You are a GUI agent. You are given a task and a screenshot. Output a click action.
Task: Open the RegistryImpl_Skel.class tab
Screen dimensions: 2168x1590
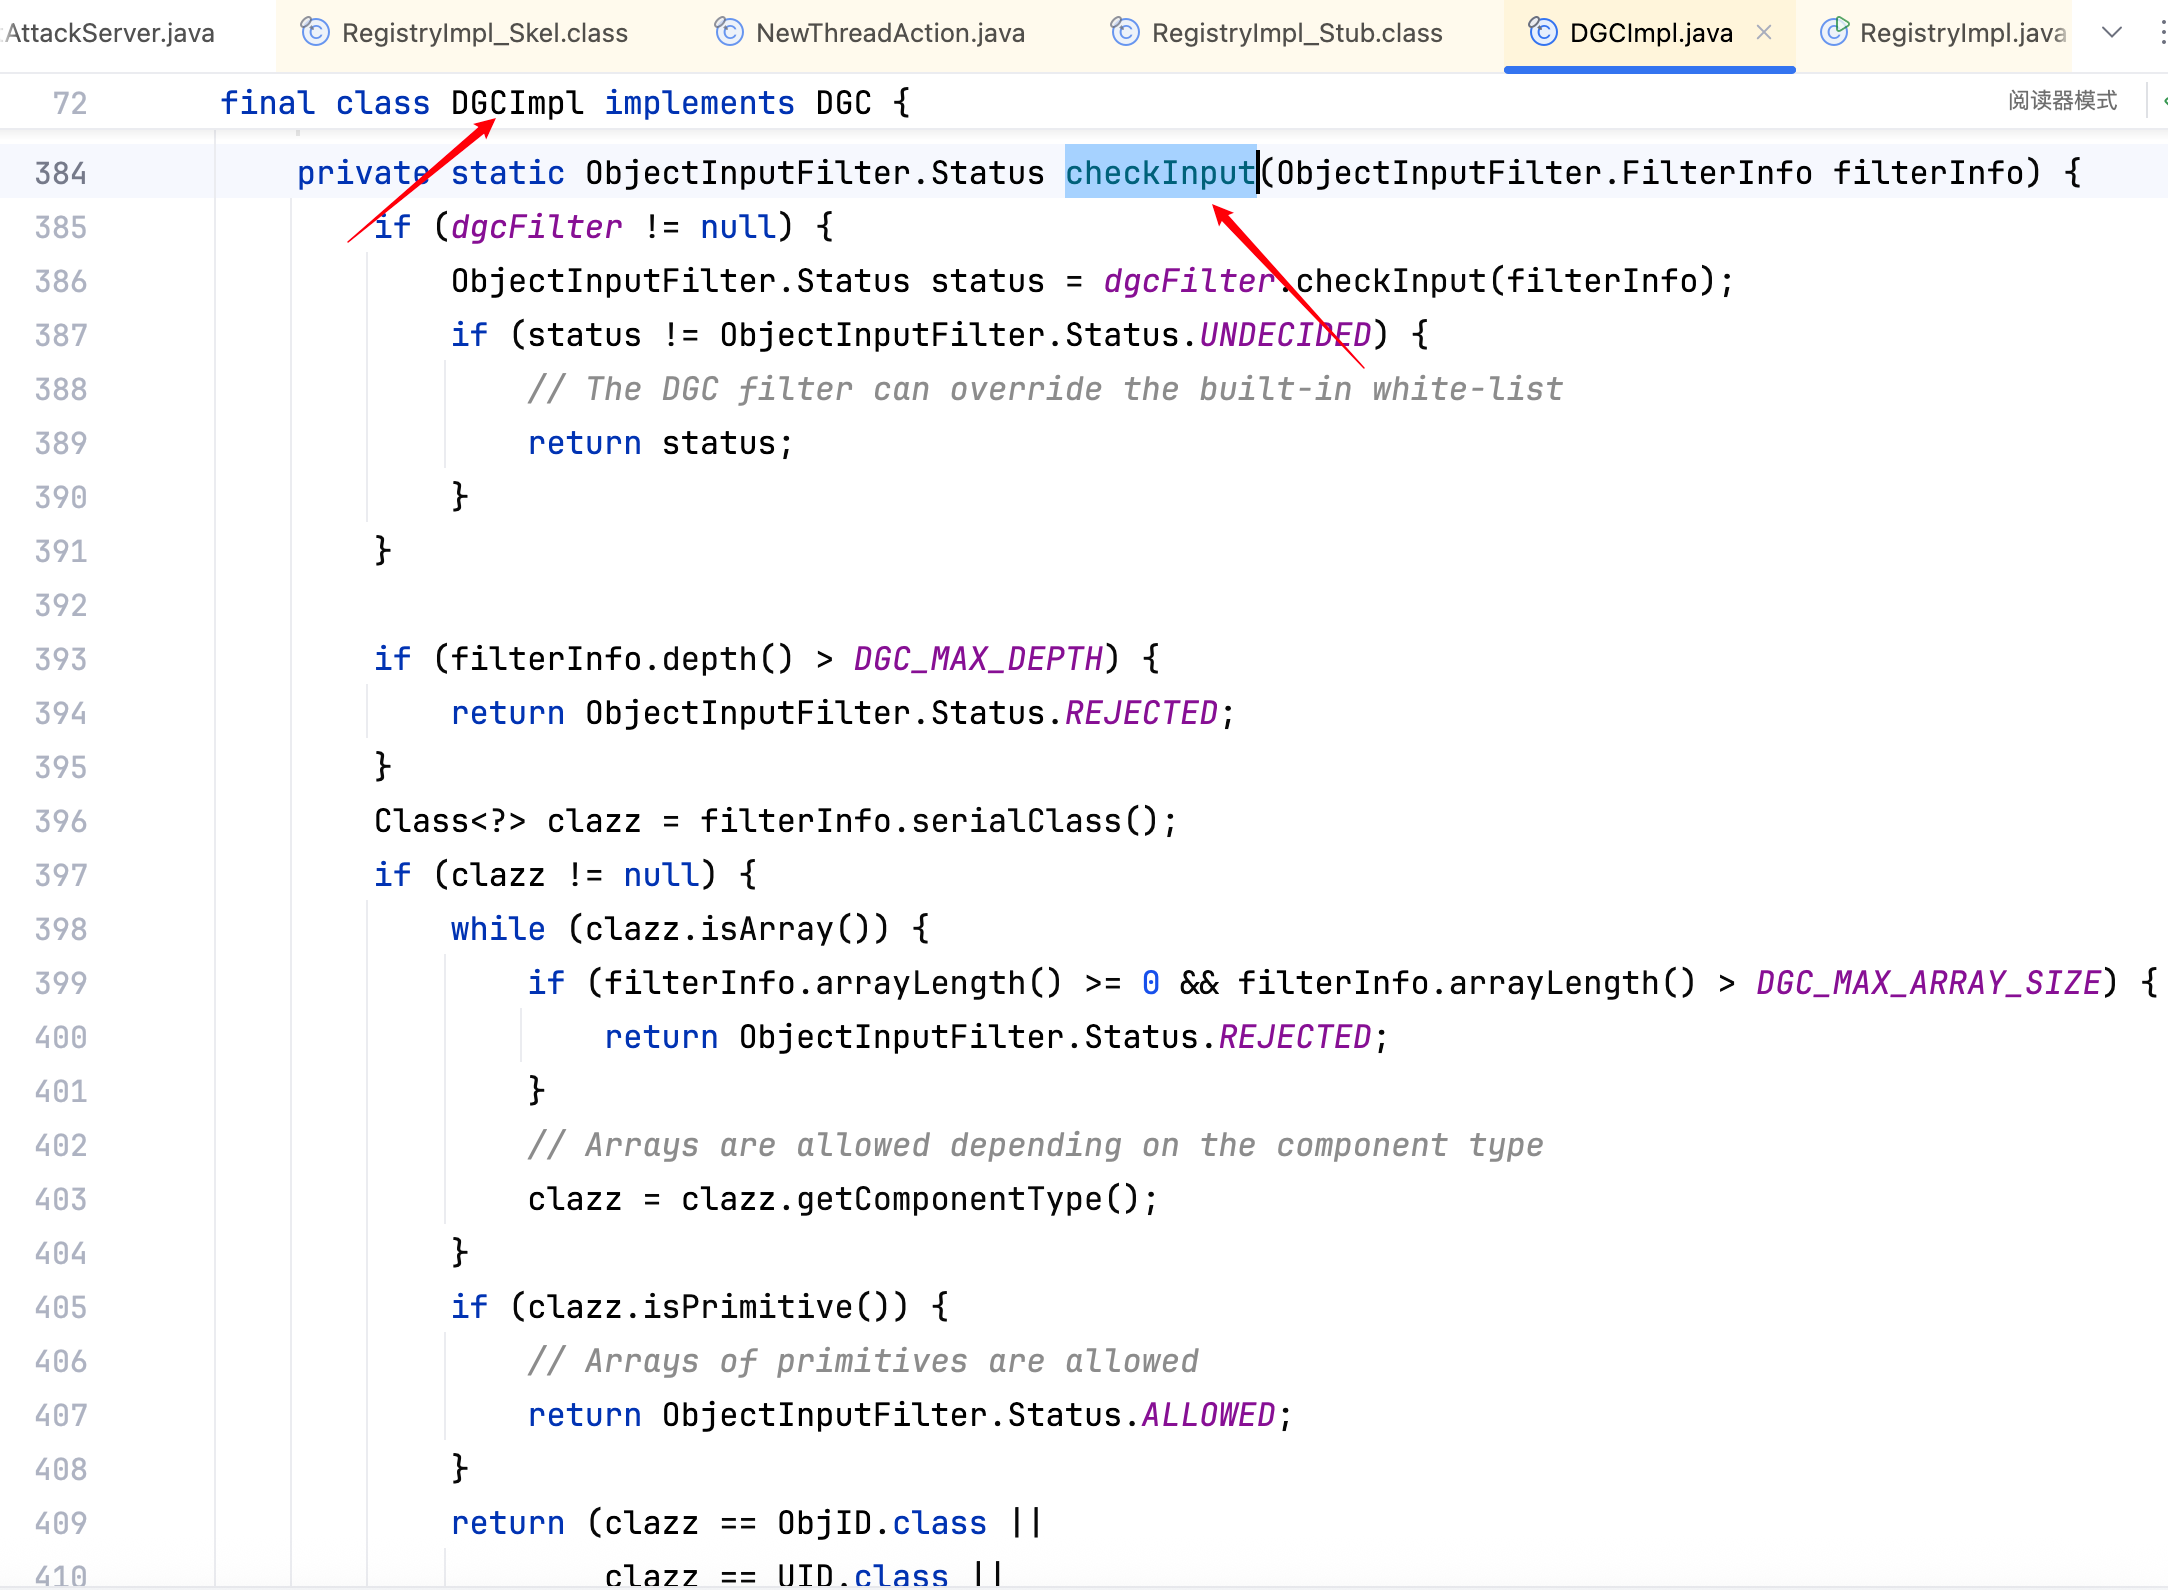[484, 33]
